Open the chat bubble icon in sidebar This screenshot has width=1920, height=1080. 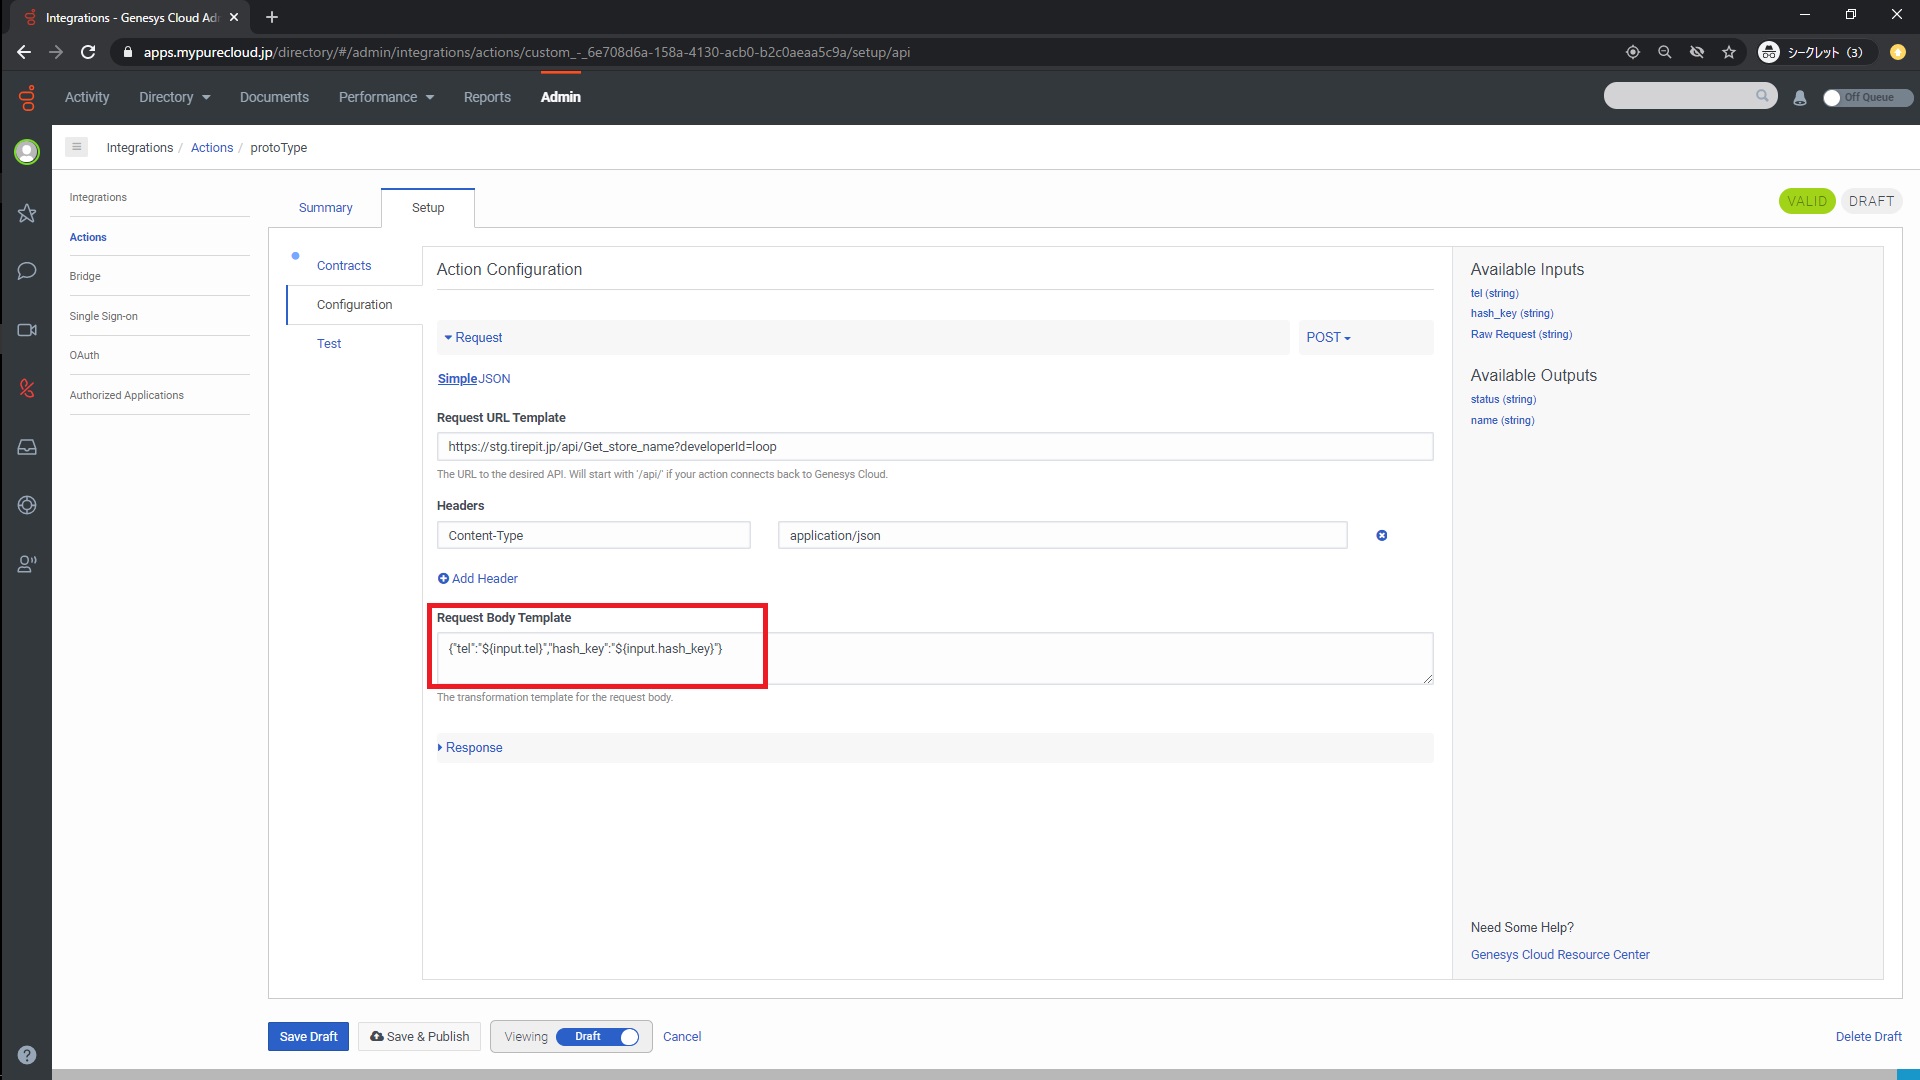pos(27,271)
